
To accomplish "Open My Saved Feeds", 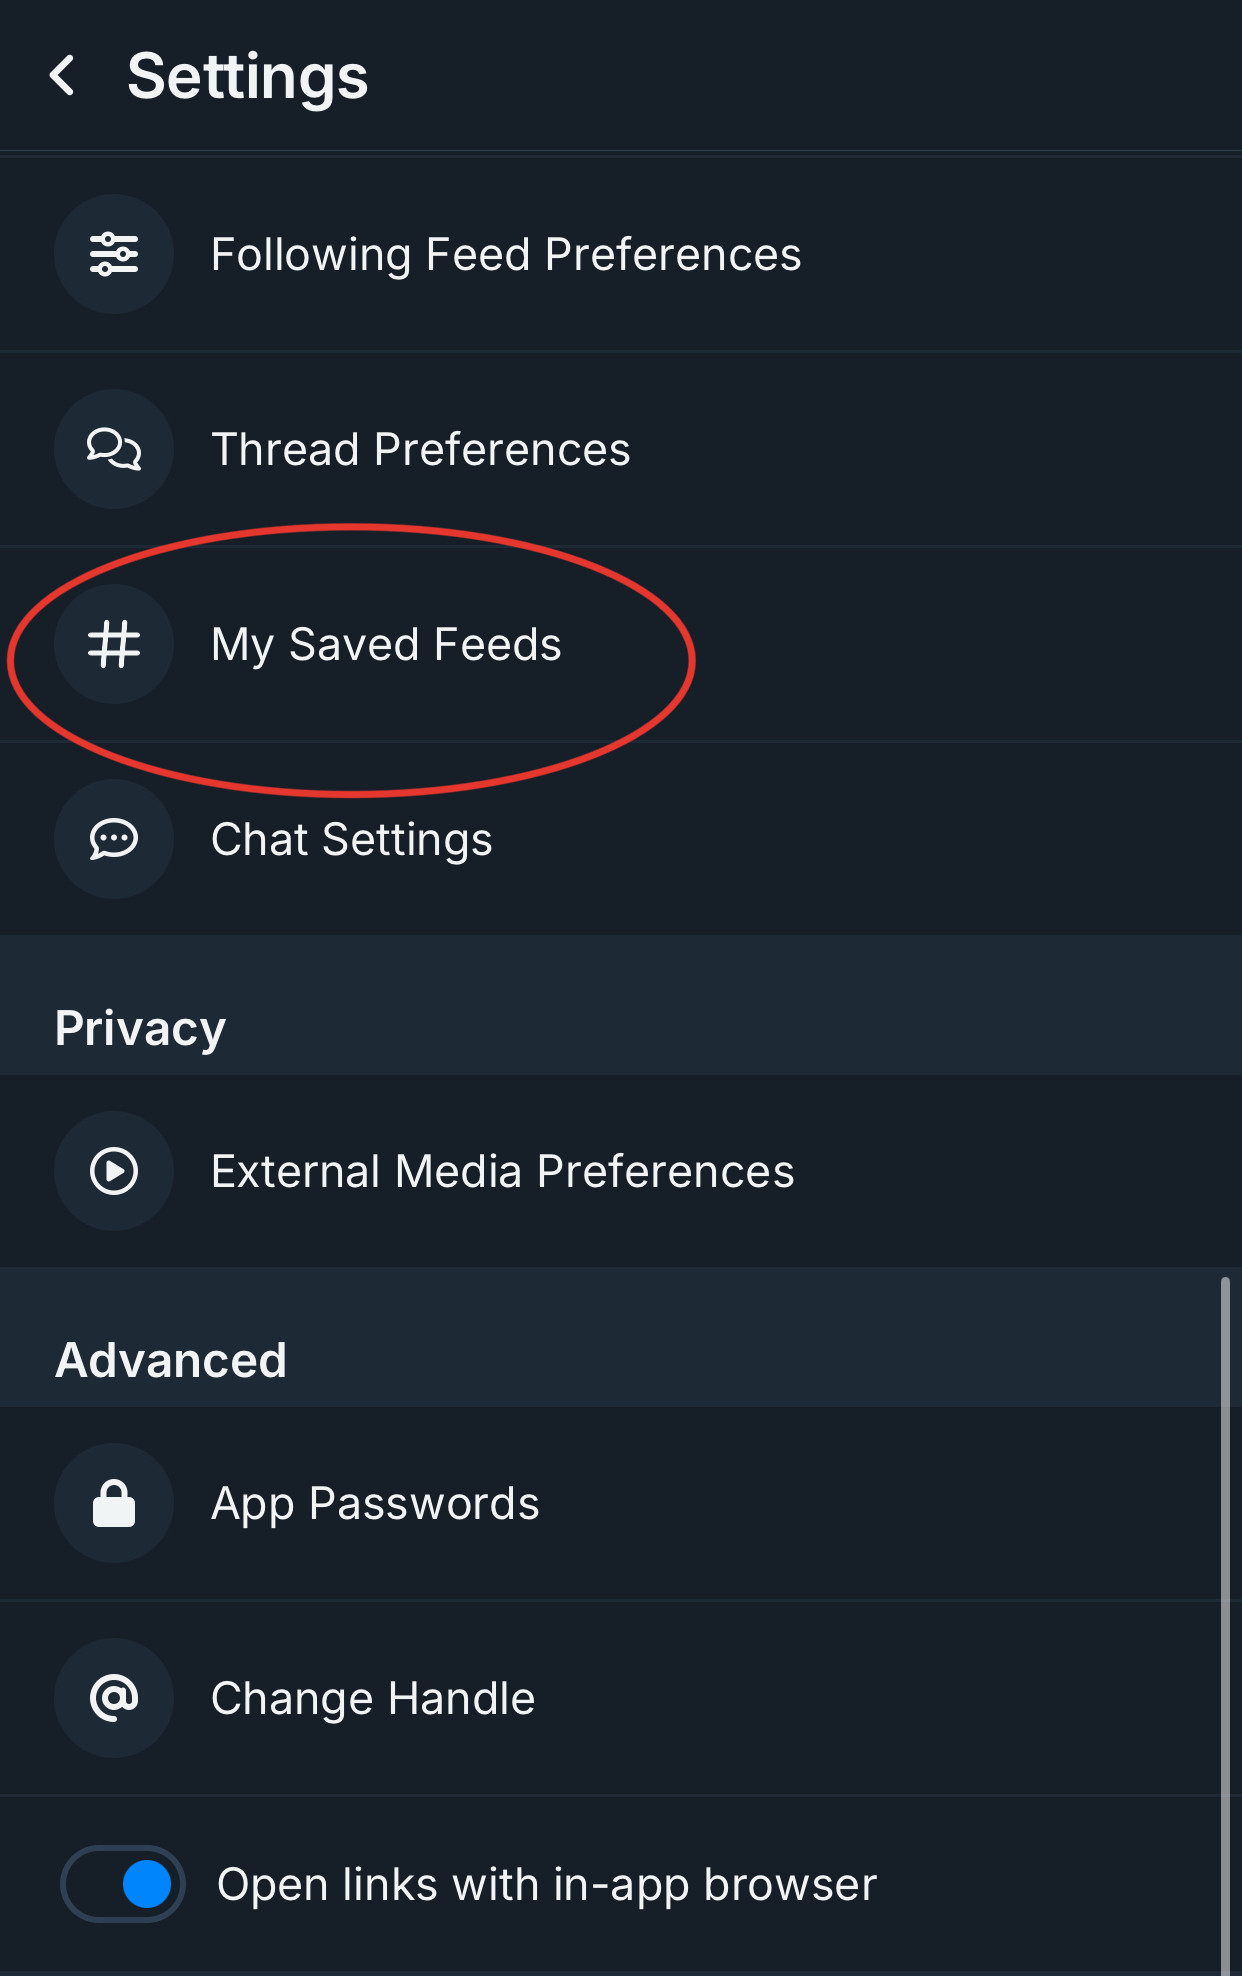I will (x=386, y=644).
